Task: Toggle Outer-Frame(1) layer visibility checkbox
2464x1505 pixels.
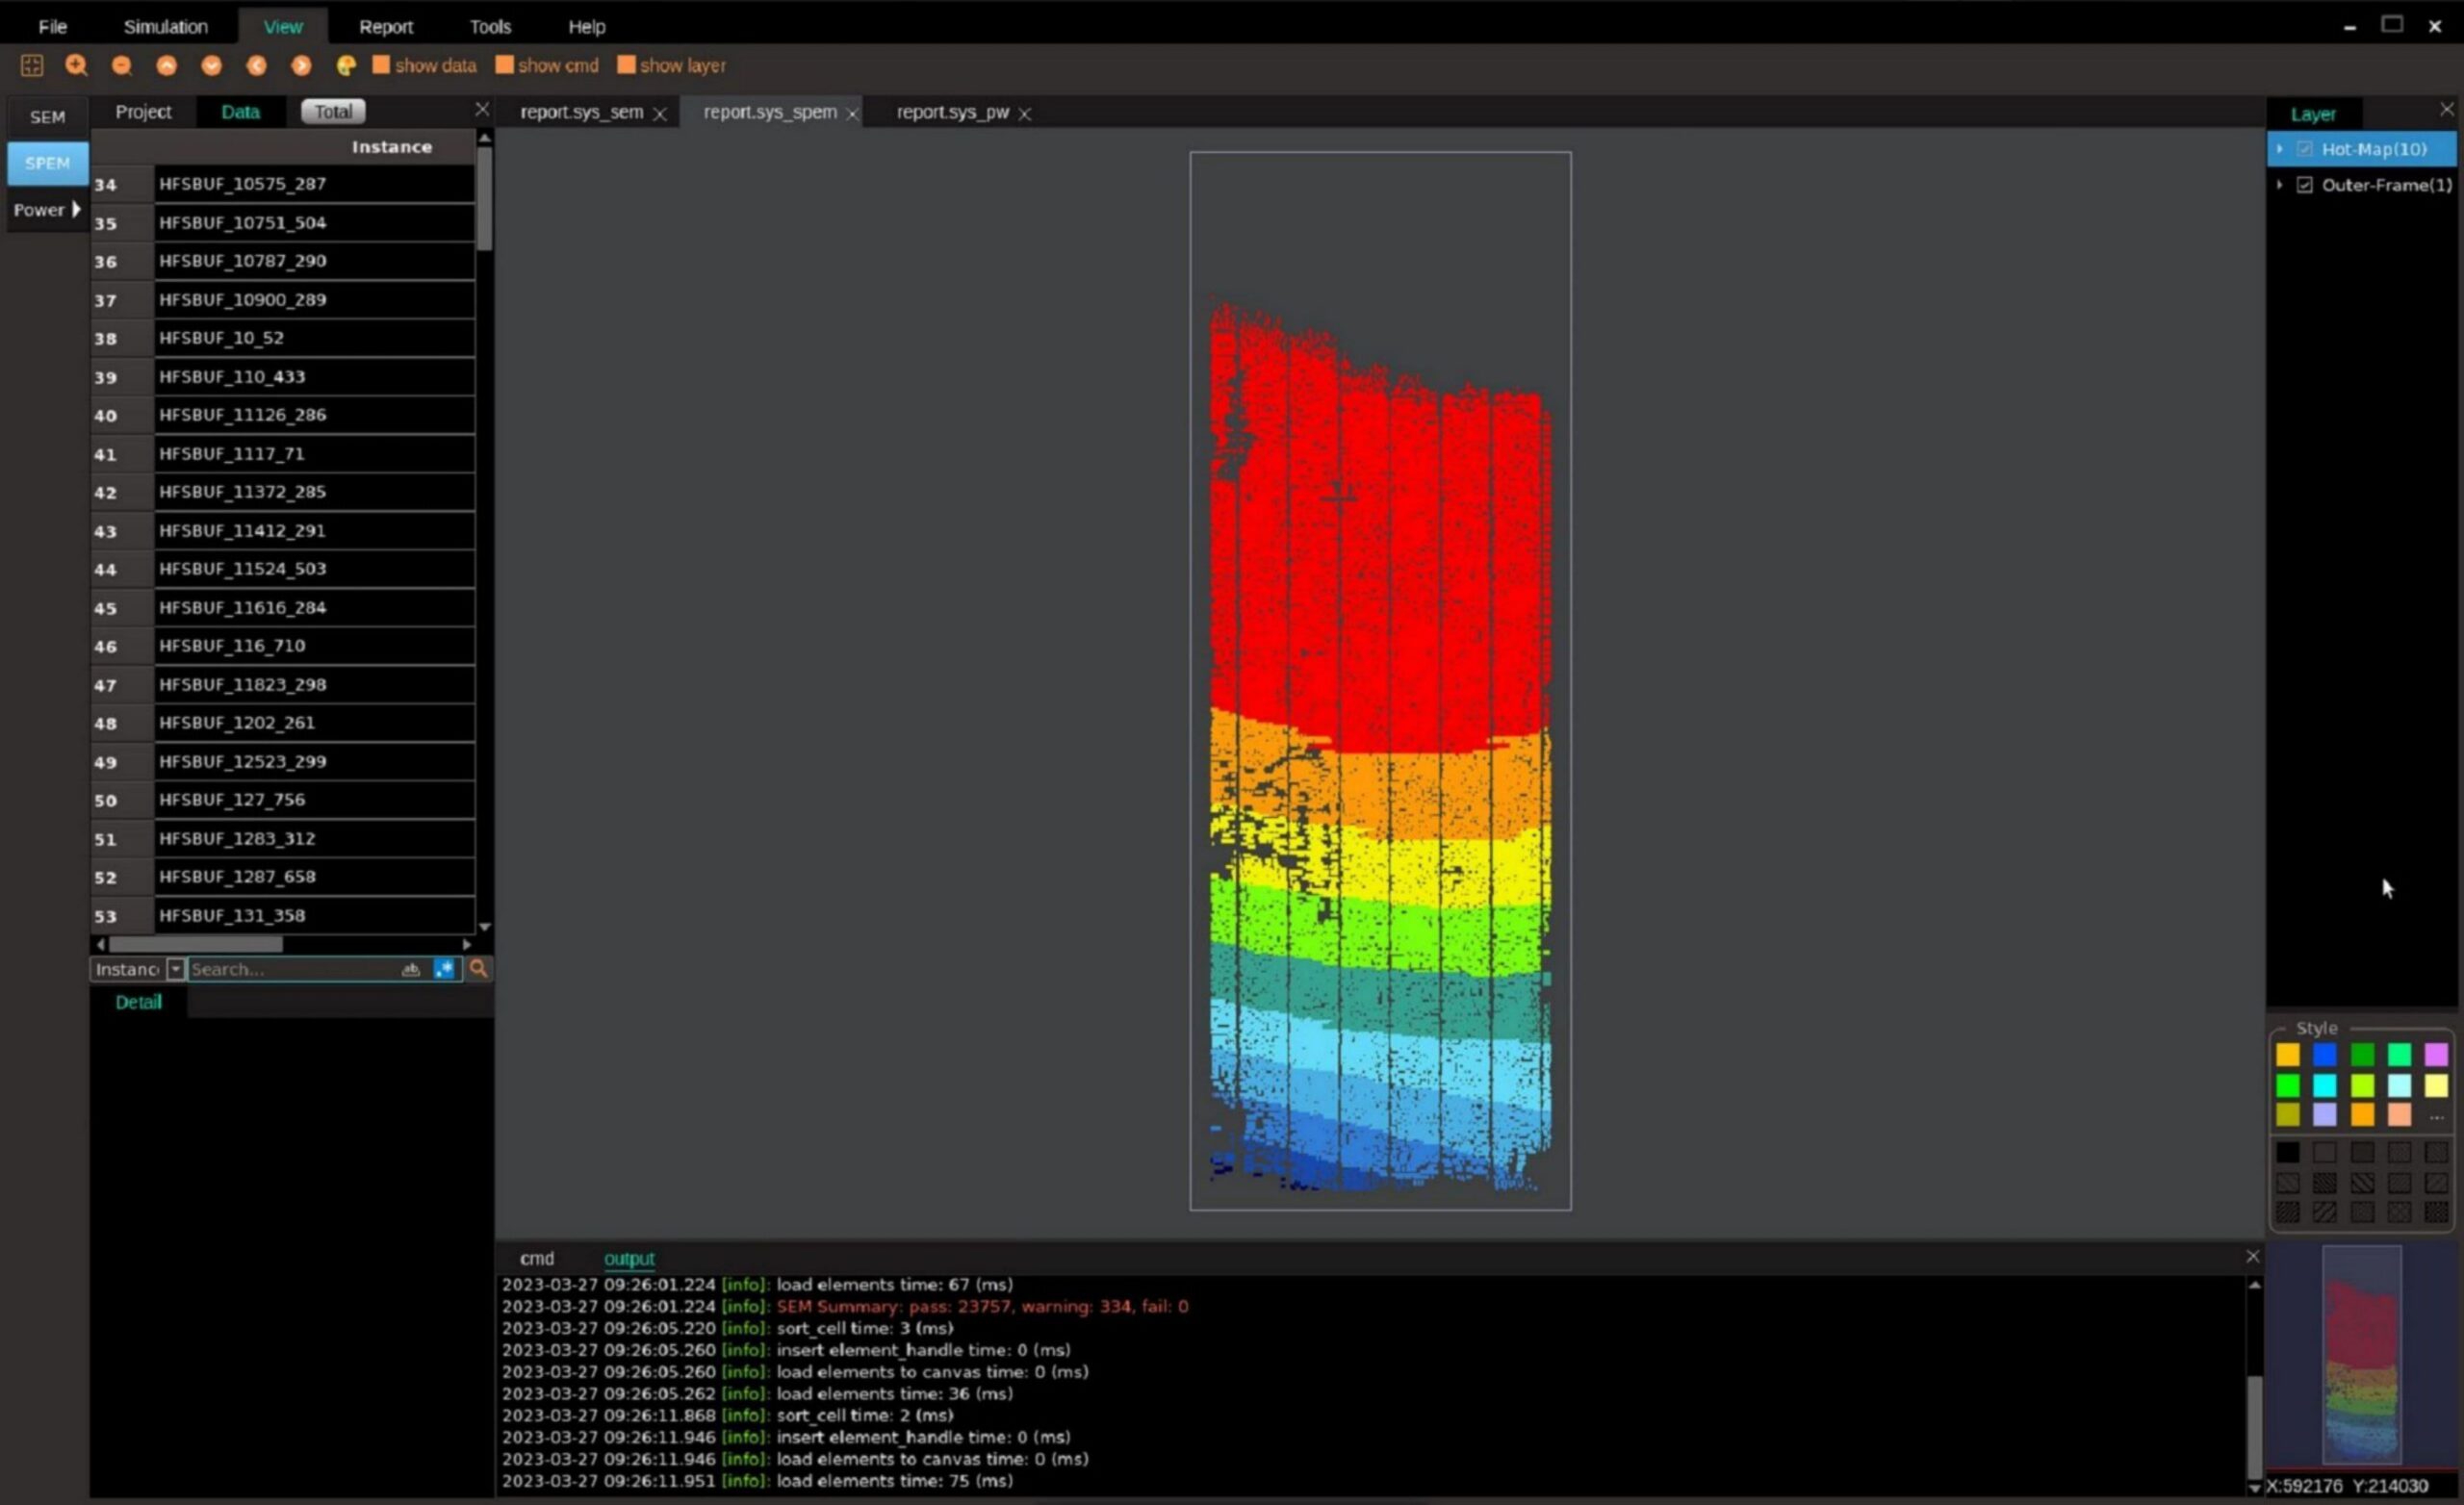Action: coord(2304,185)
